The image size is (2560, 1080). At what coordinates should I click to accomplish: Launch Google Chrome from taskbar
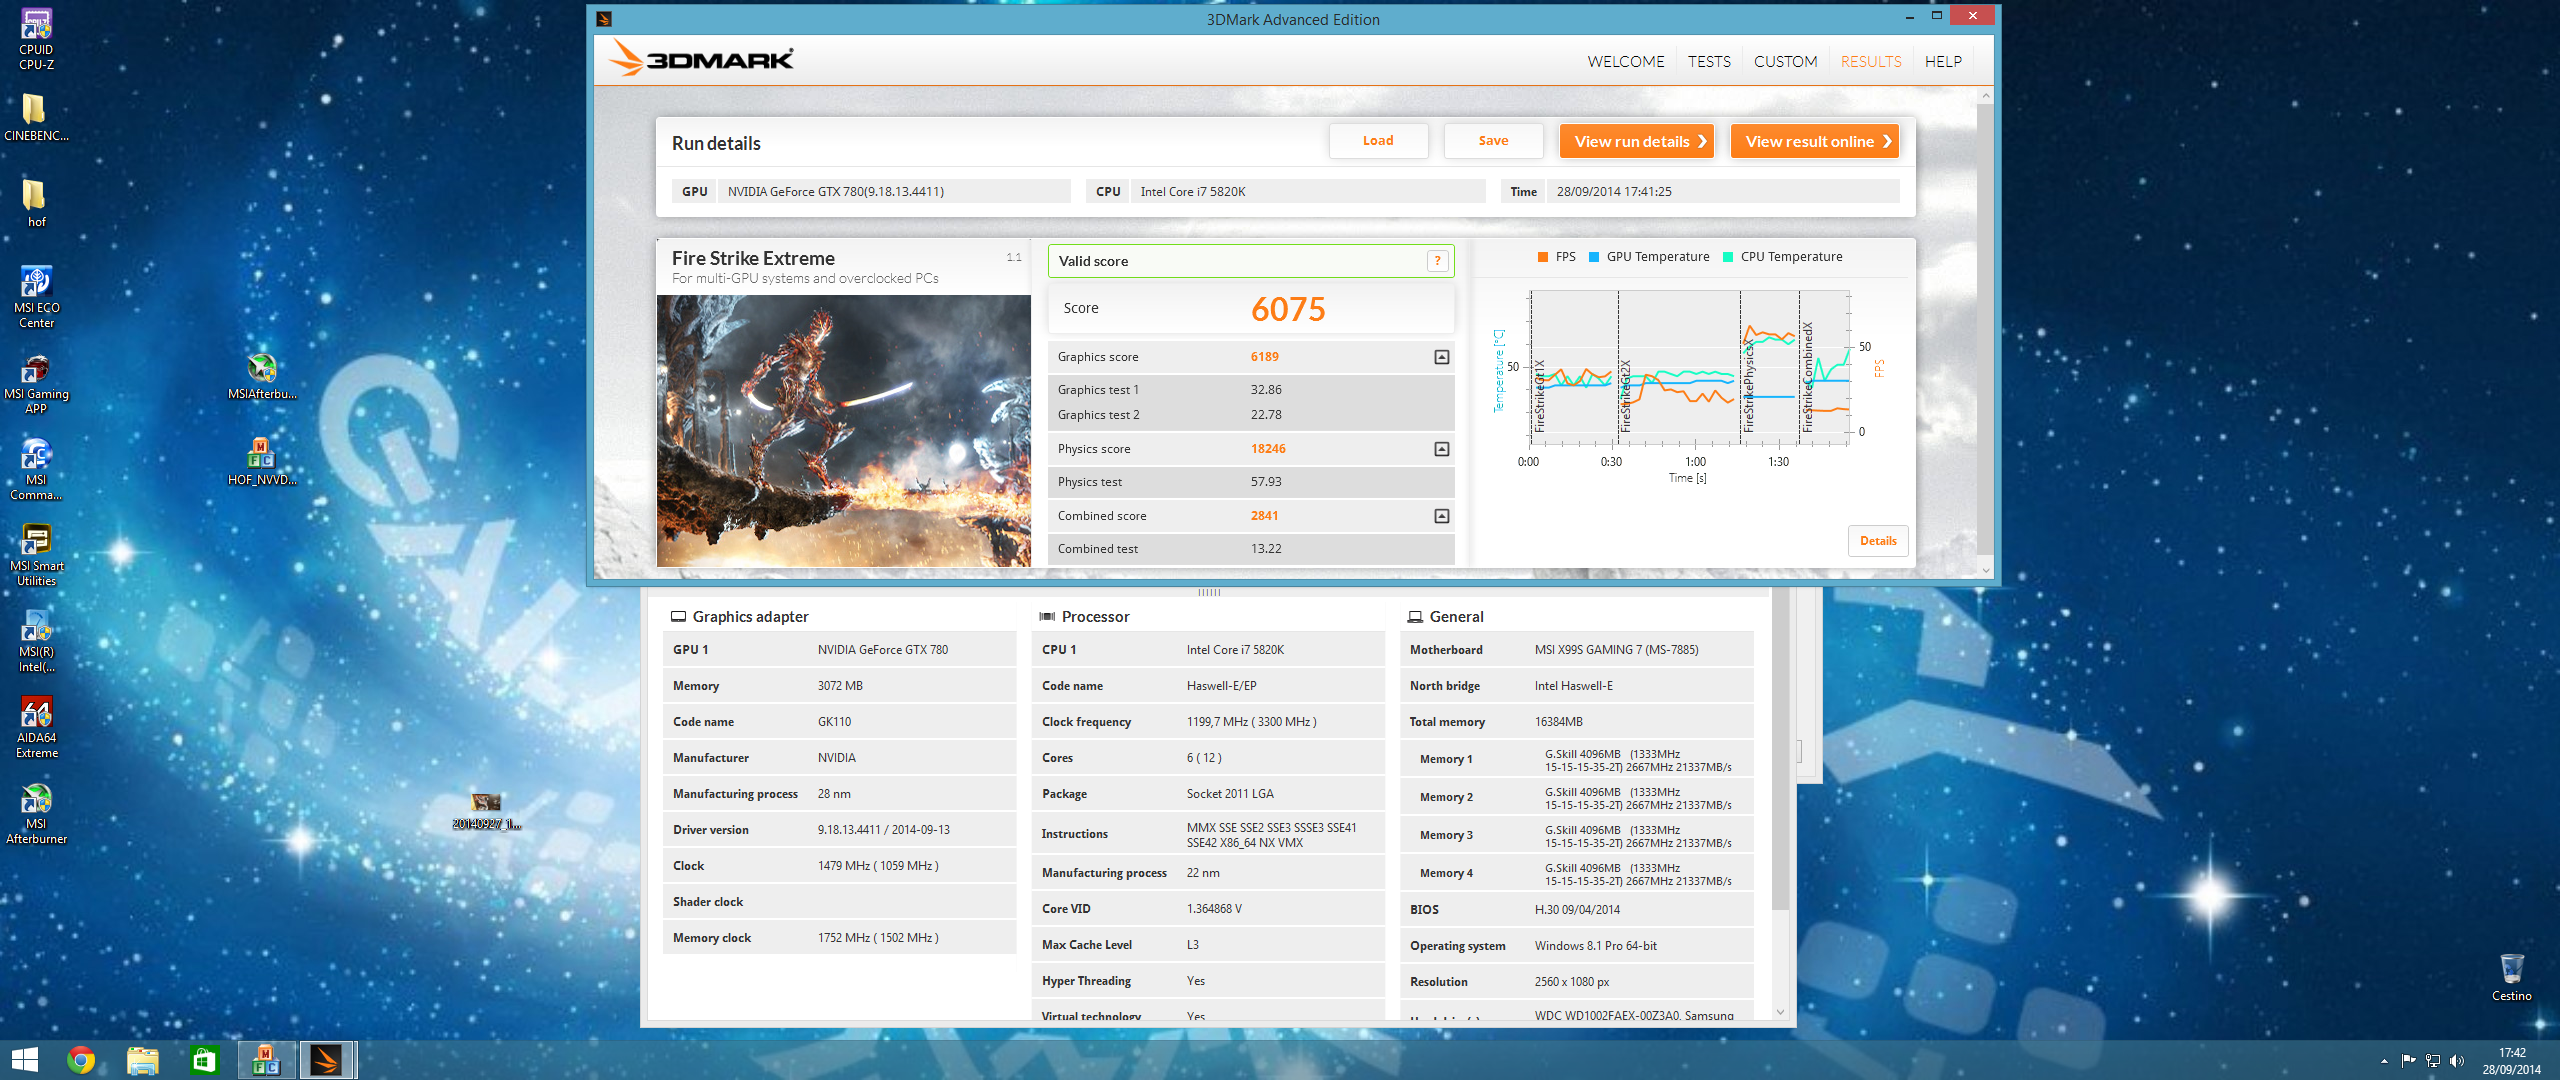click(81, 1060)
